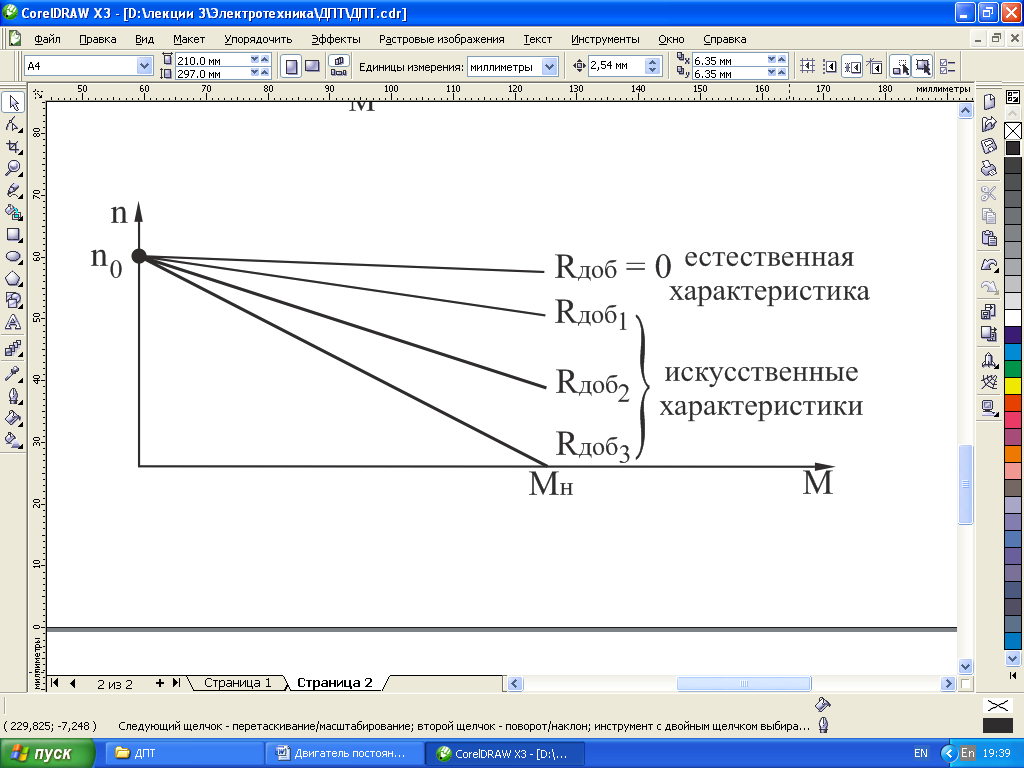Viewport: 1024px width, 768px height.
Task: Open the Файл menu
Action: (47, 39)
